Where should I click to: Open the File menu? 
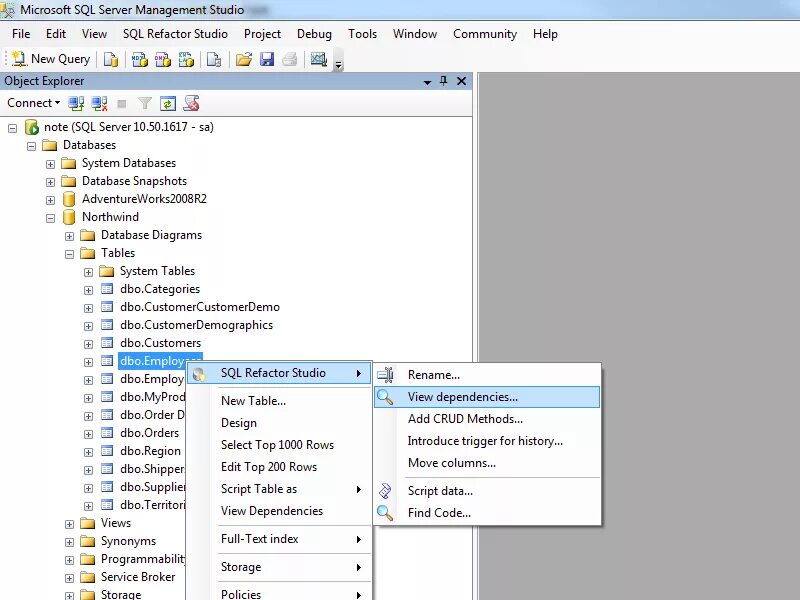click(x=21, y=34)
